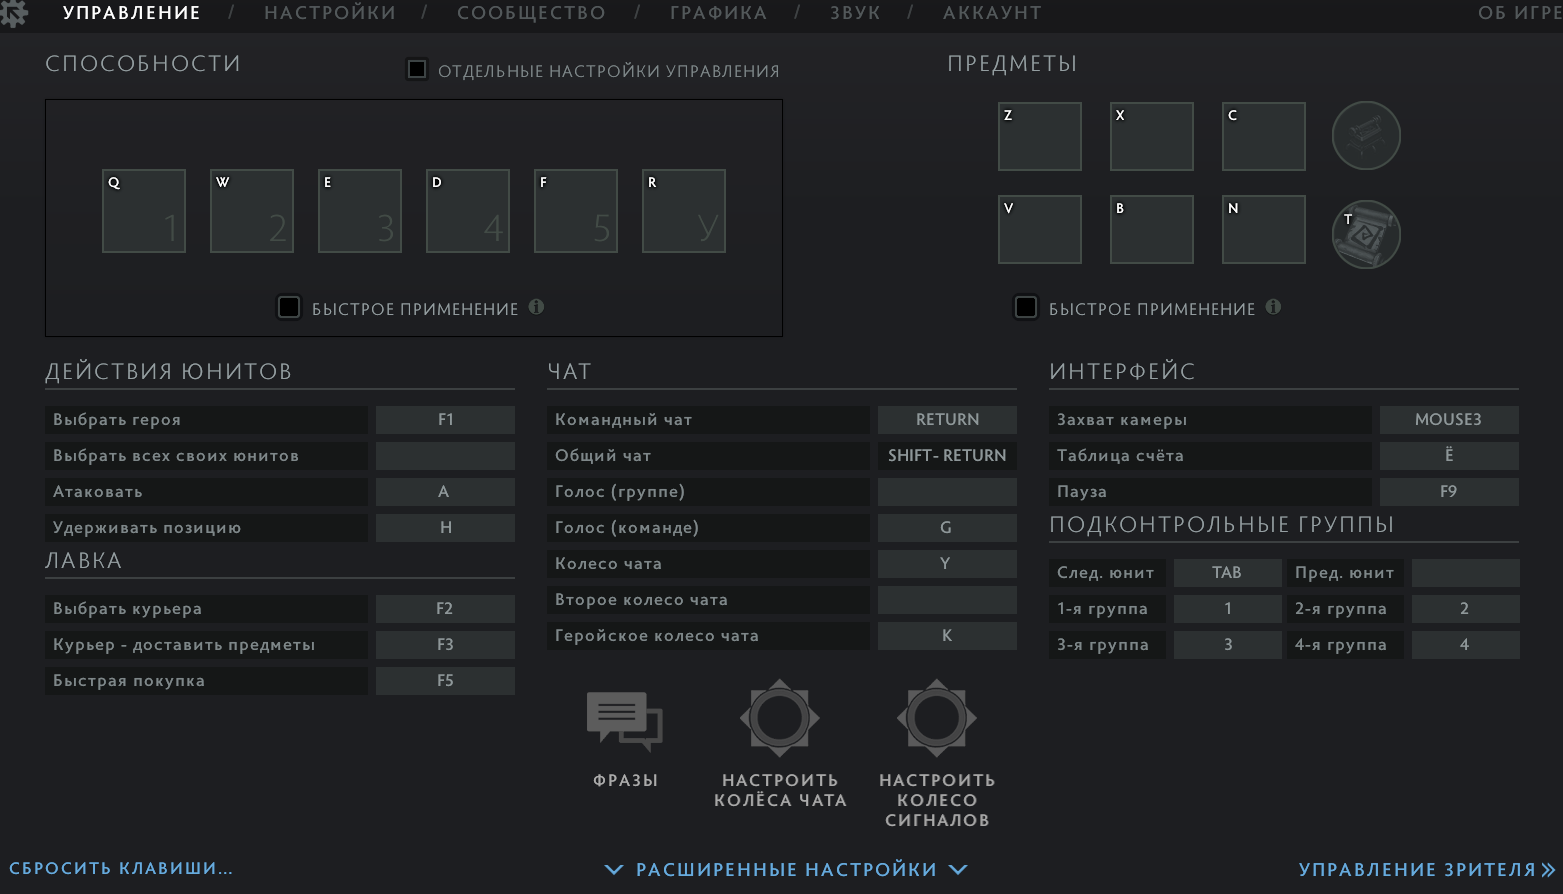Set key for second chat wheel
Viewport: 1563px width, 894px height.
947,600
